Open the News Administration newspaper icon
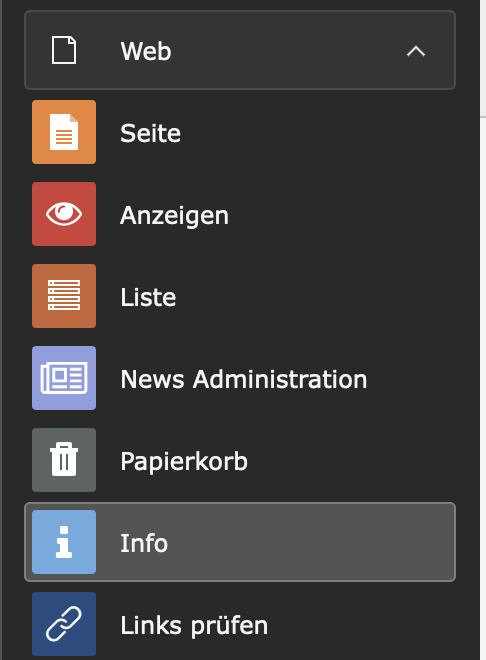 (64, 378)
